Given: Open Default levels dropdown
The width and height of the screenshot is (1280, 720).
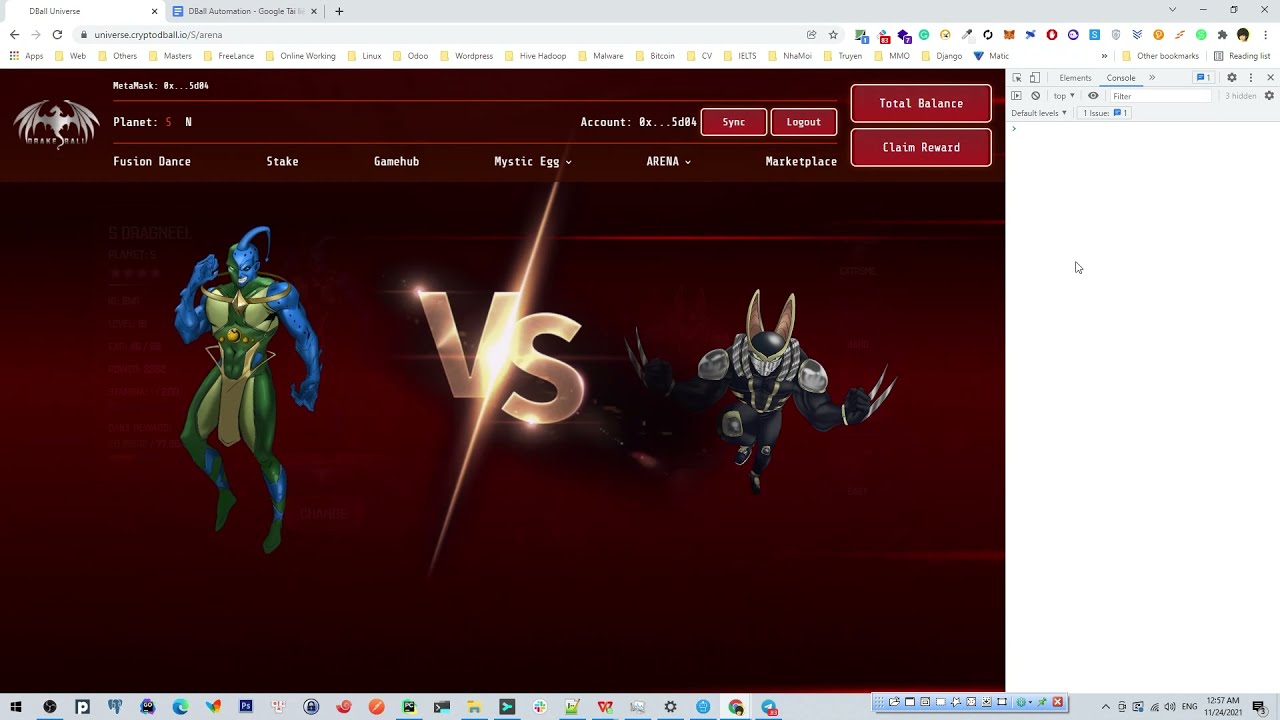Looking at the screenshot, I should pos(1039,113).
